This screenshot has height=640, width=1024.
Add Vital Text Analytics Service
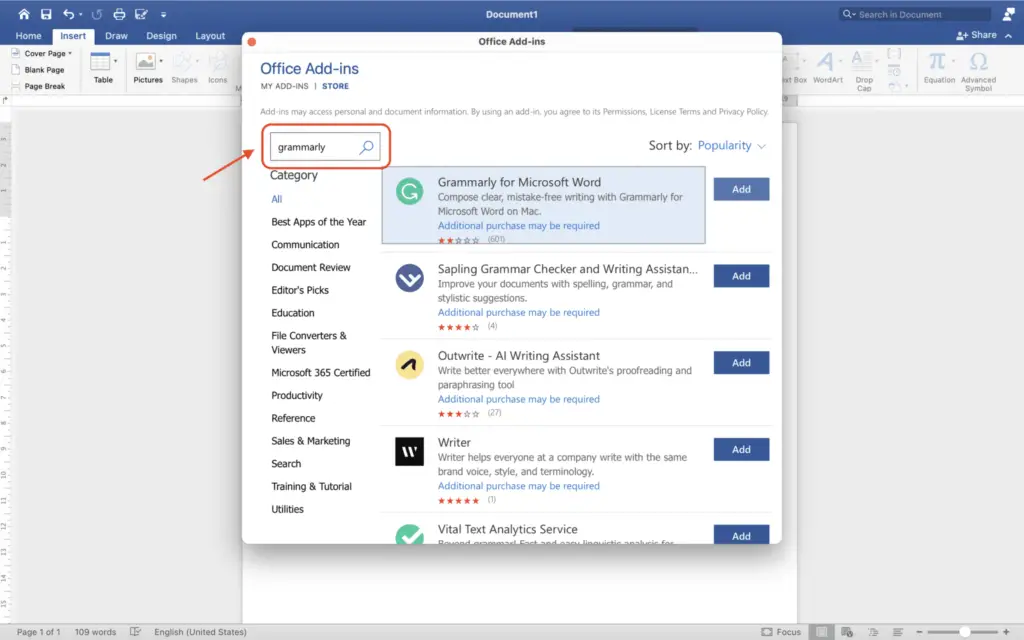click(741, 535)
